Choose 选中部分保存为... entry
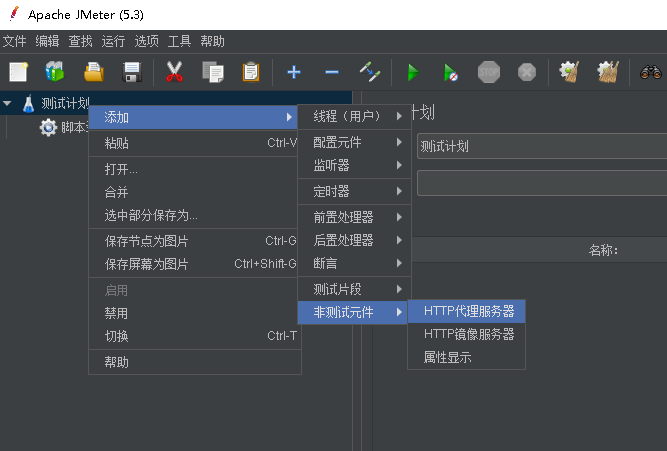 [x=193, y=215]
